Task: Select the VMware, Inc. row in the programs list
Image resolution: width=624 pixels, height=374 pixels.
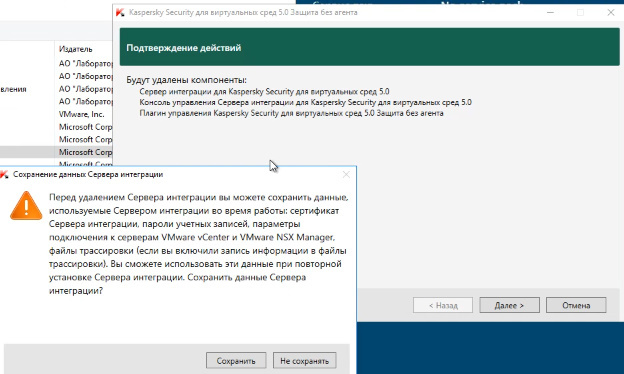Action: (82, 114)
